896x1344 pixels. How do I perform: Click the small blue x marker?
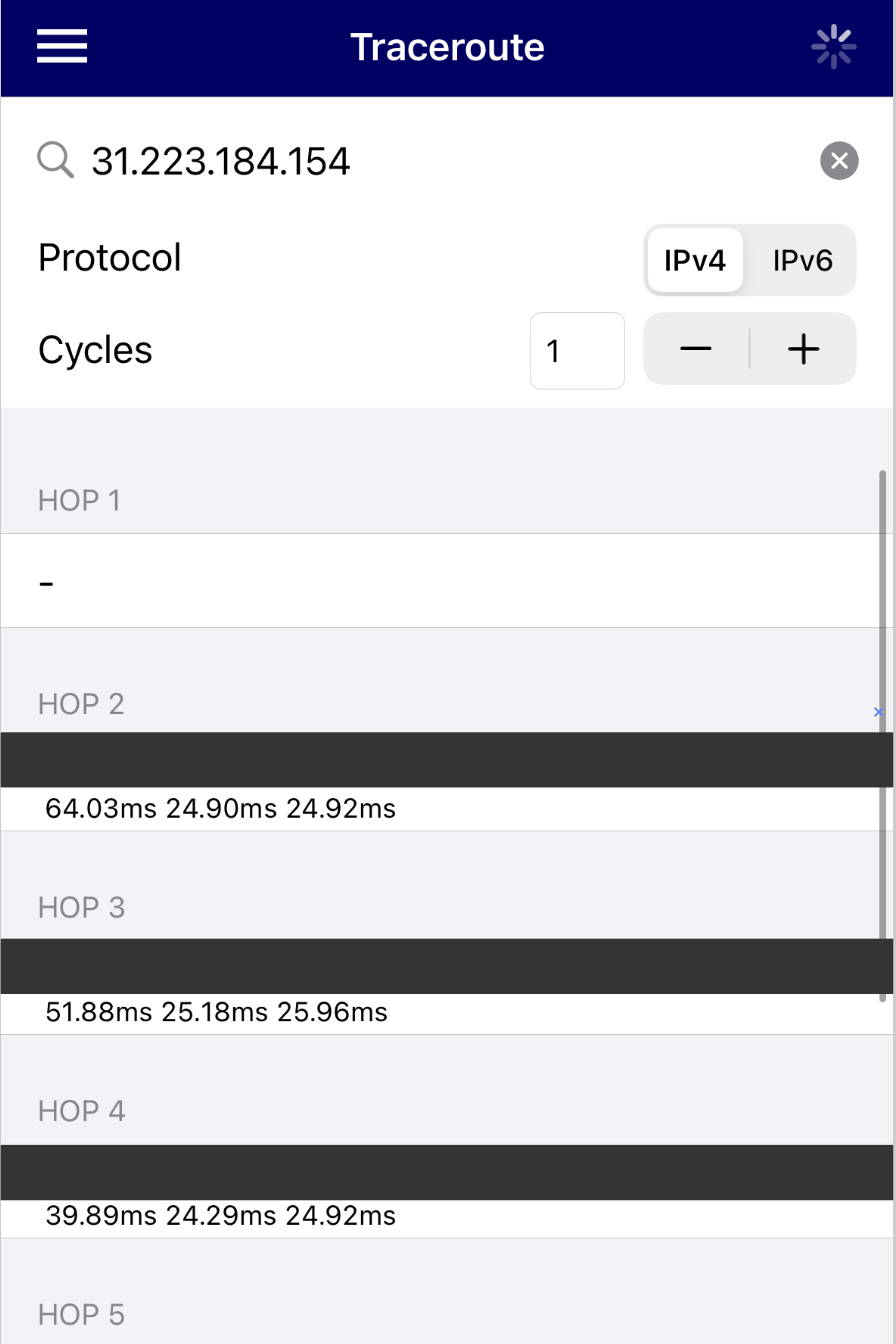879,712
